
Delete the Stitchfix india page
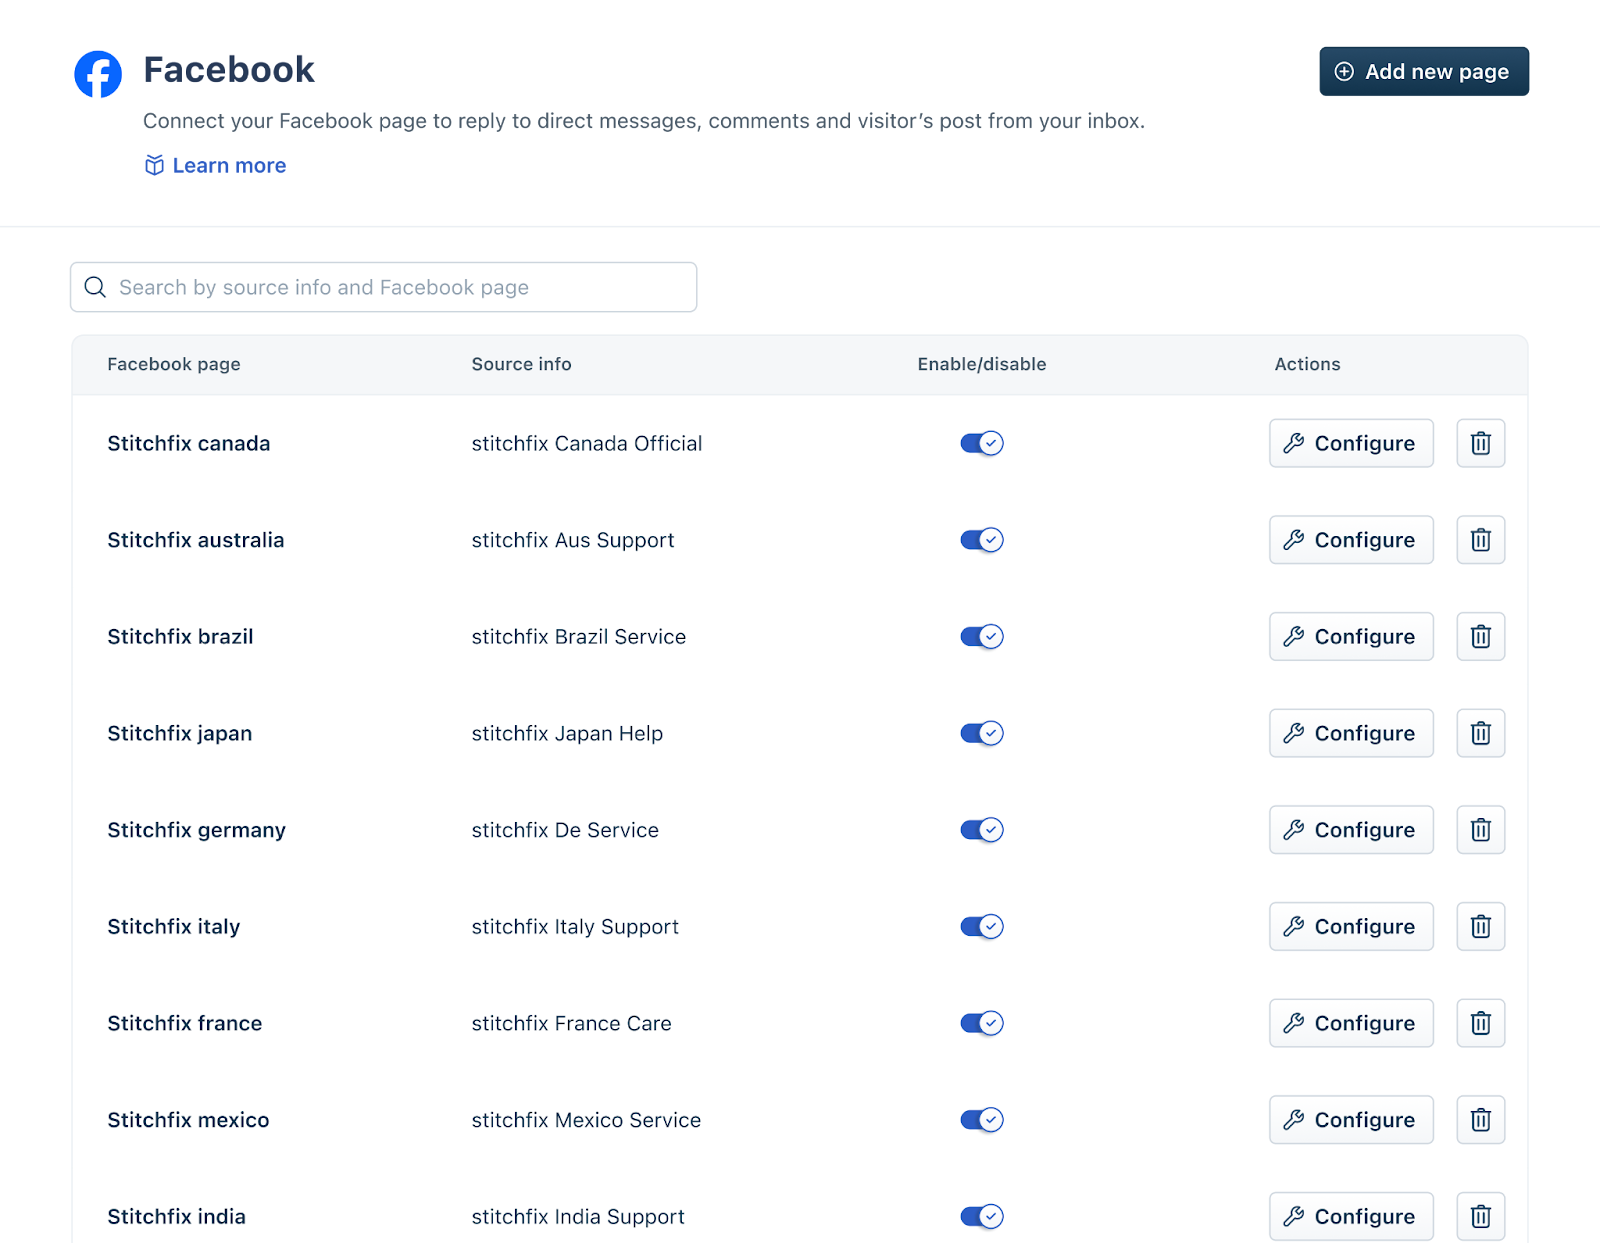[1480, 1216]
